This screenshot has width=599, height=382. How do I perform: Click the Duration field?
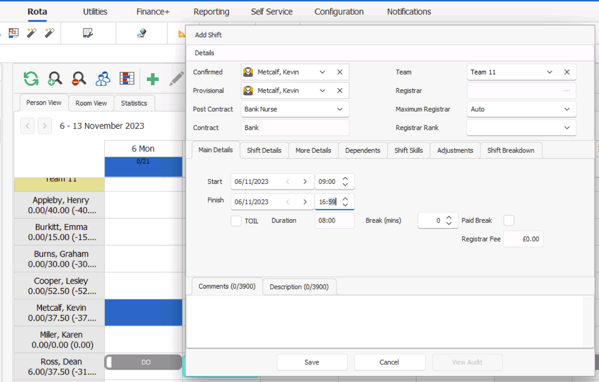point(334,220)
